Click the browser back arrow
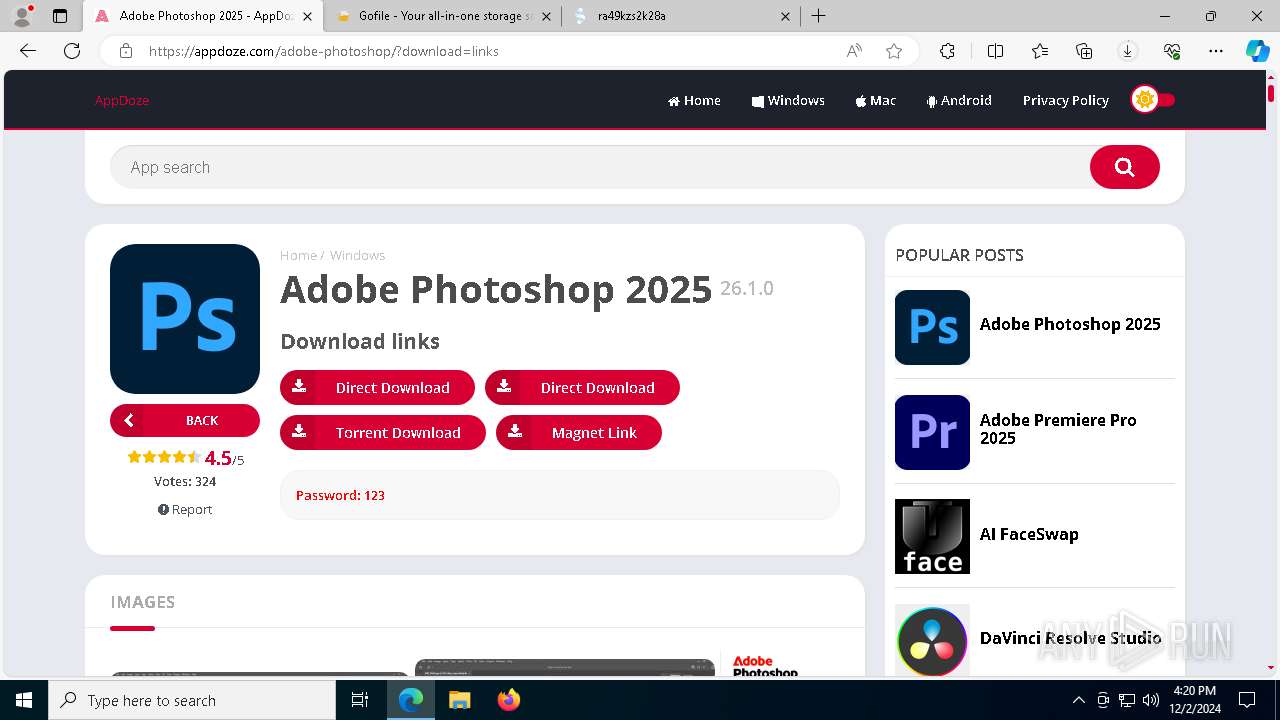The height and width of the screenshot is (720, 1280). (28, 51)
